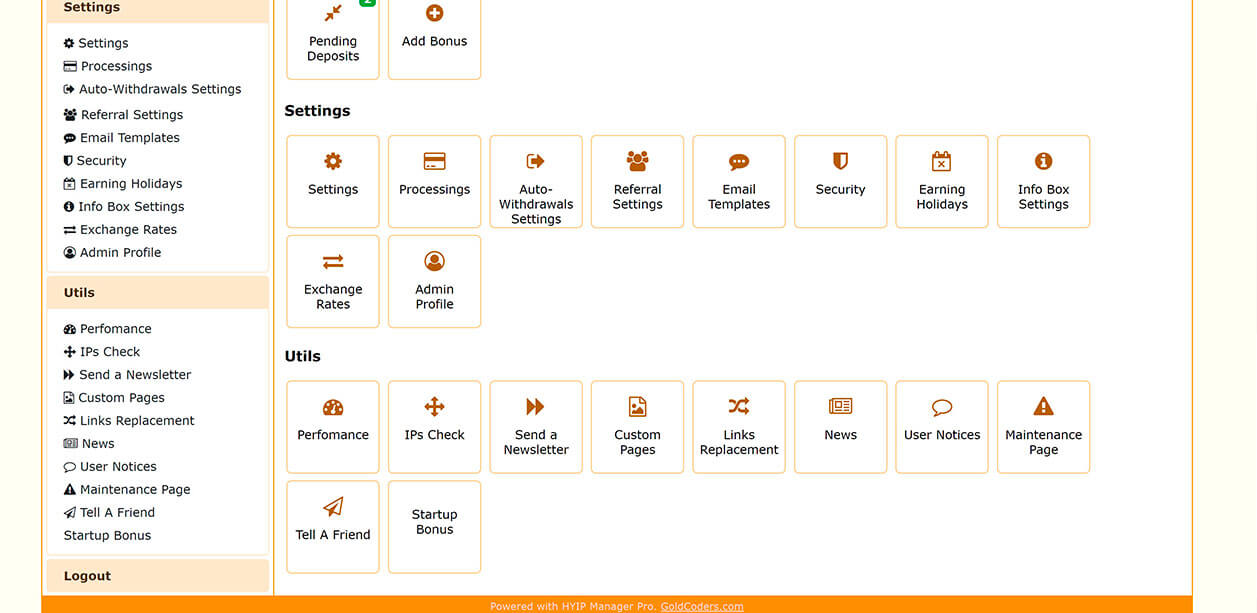
Task: Select Referral Settings in sidebar
Action: coord(123,115)
